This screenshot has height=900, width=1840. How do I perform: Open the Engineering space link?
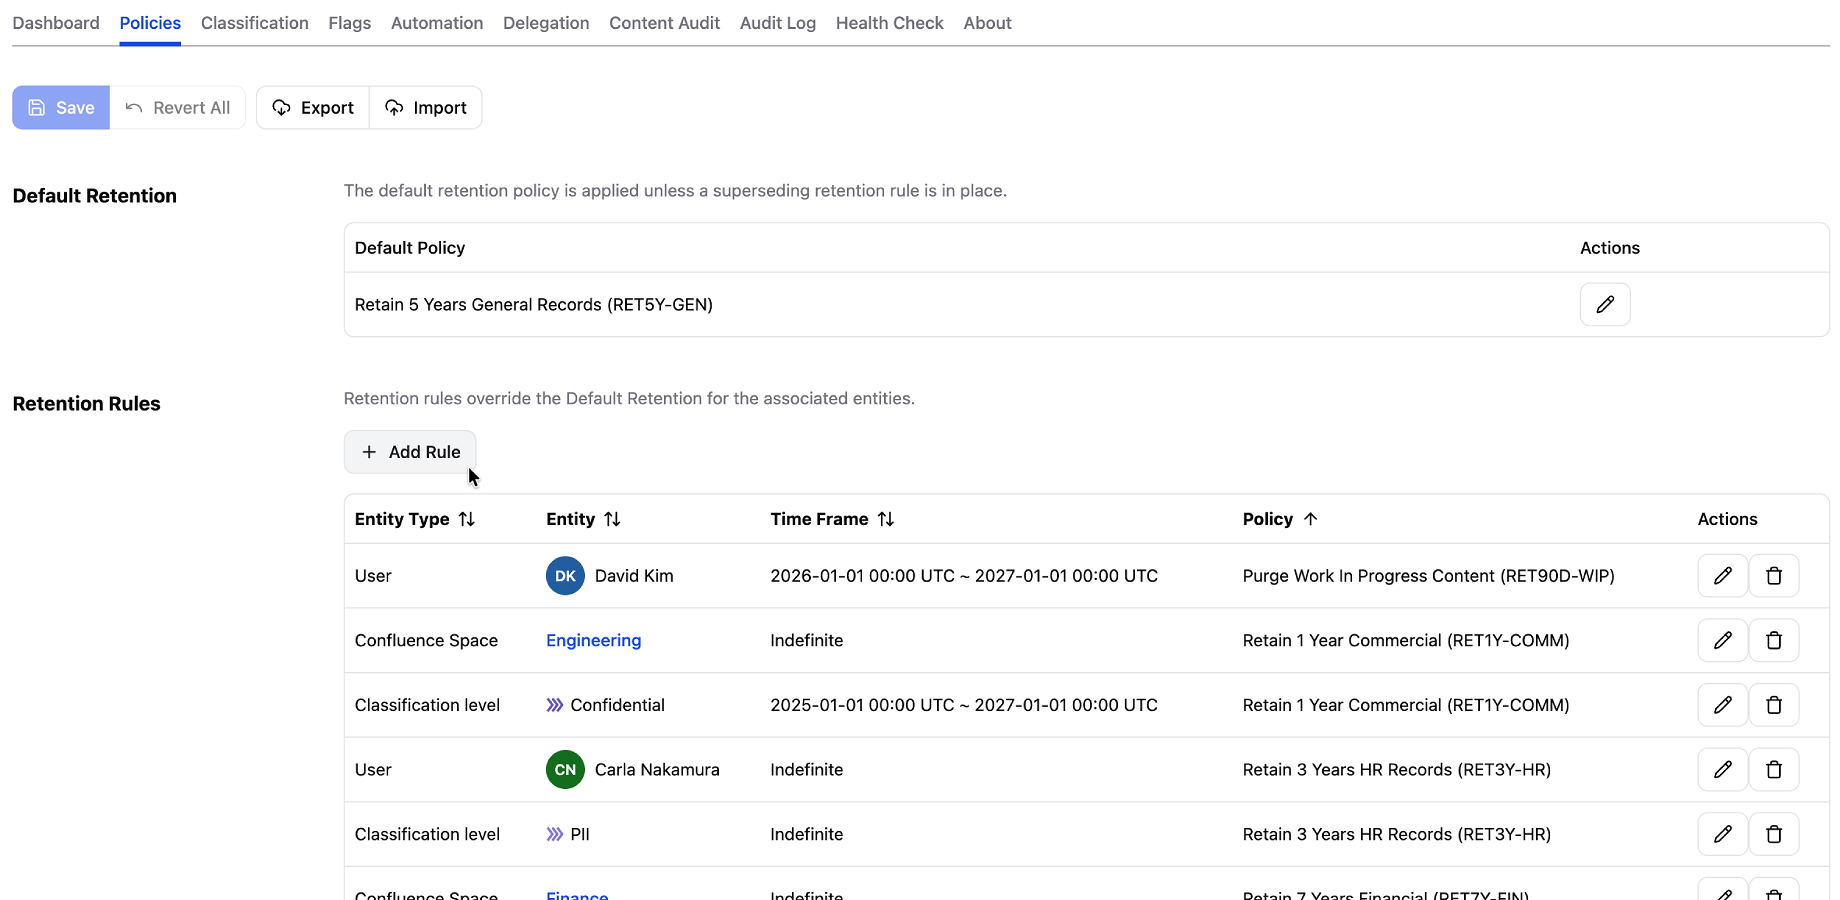tap(593, 640)
